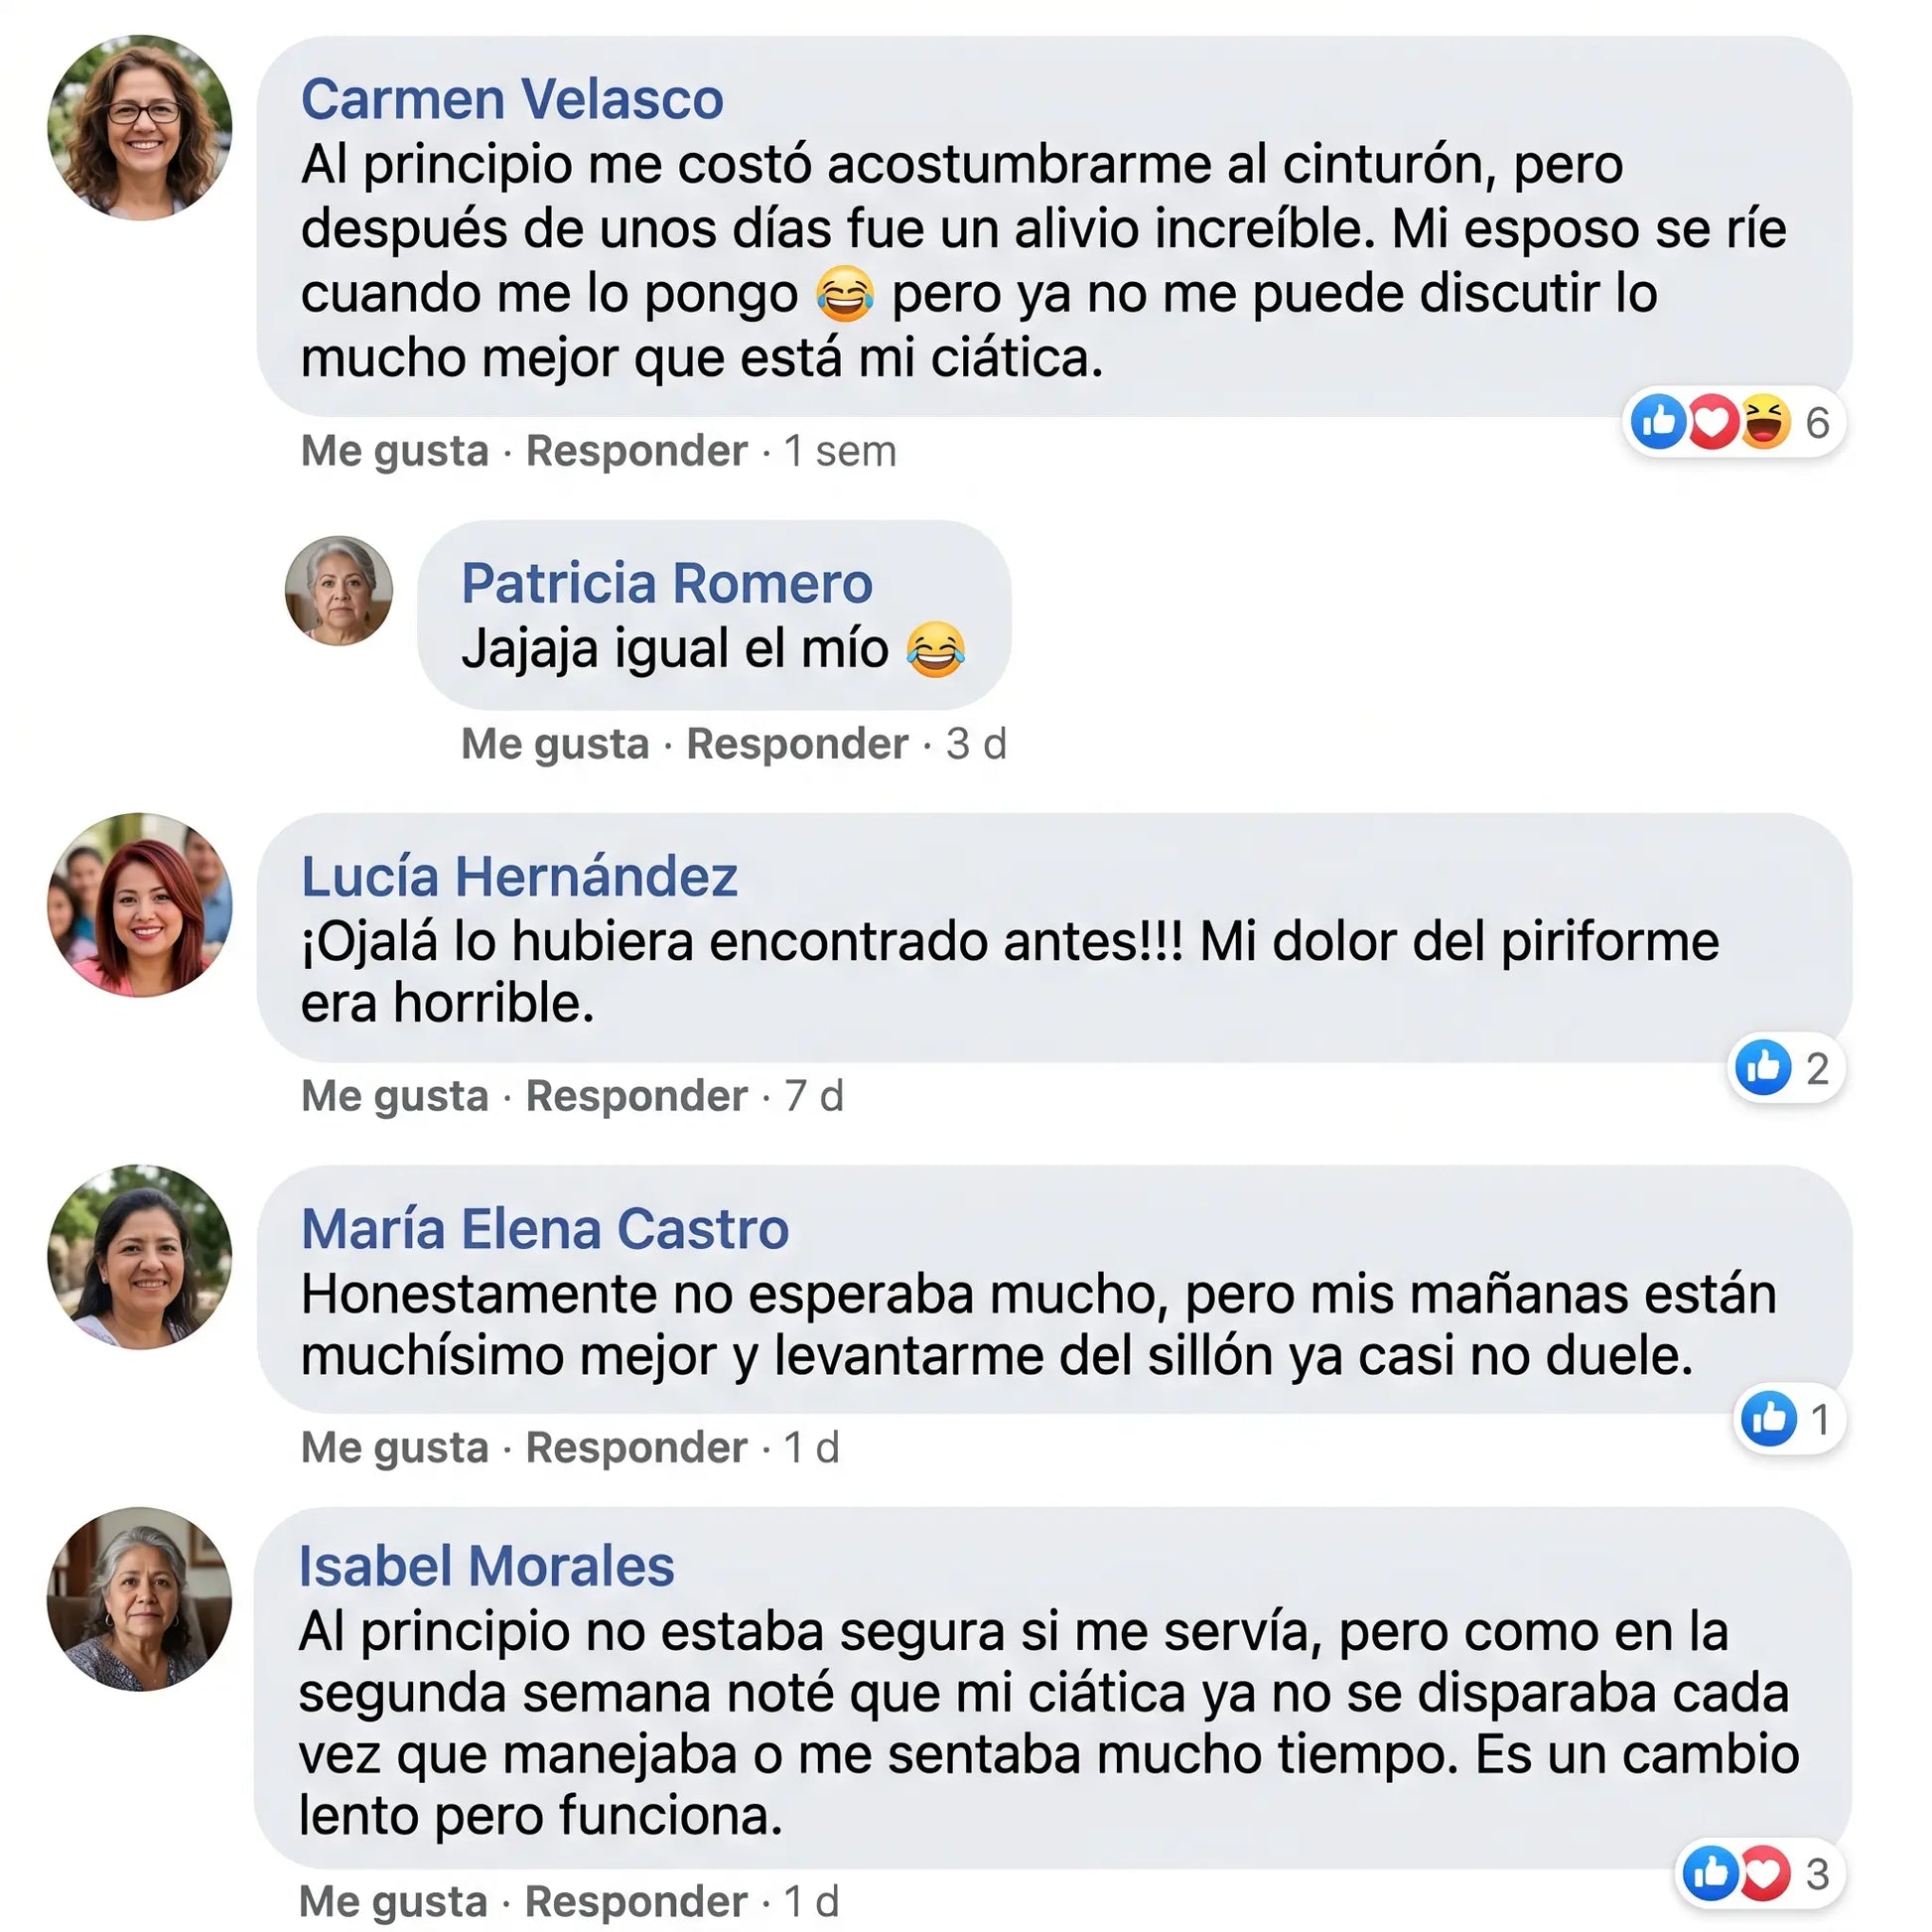Click Me gusta under Isabel Morales's comment
The height and width of the screenshot is (1932, 1932).
point(394,1901)
